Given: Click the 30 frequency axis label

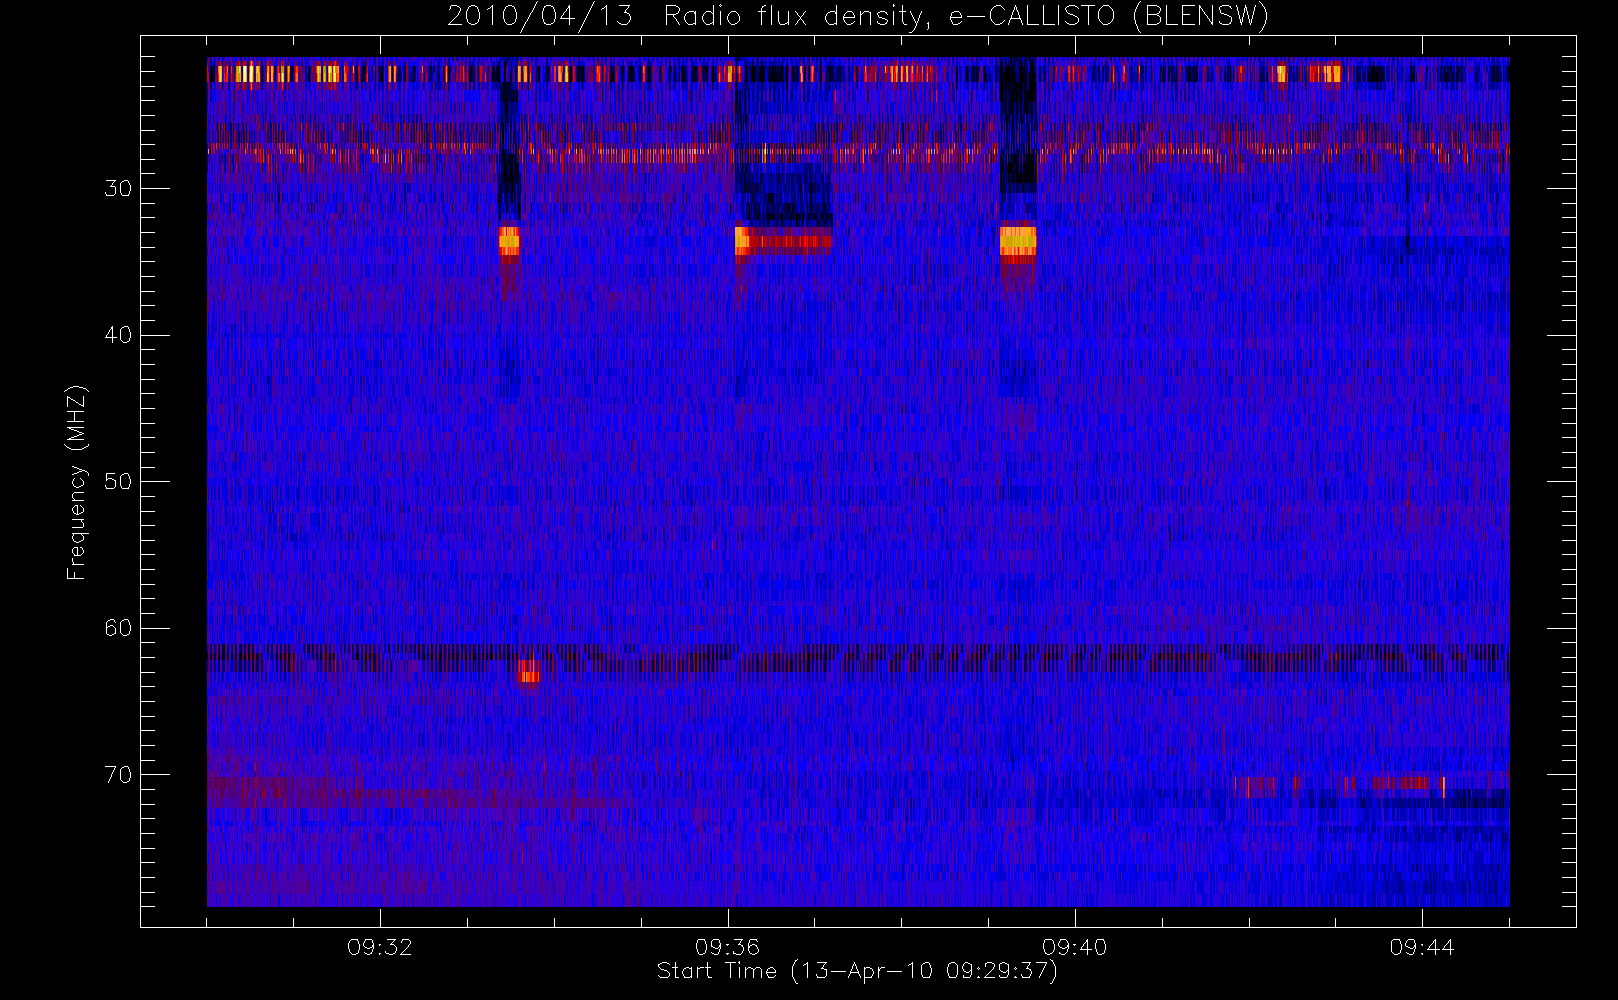Looking at the screenshot, I should (x=118, y=188).
